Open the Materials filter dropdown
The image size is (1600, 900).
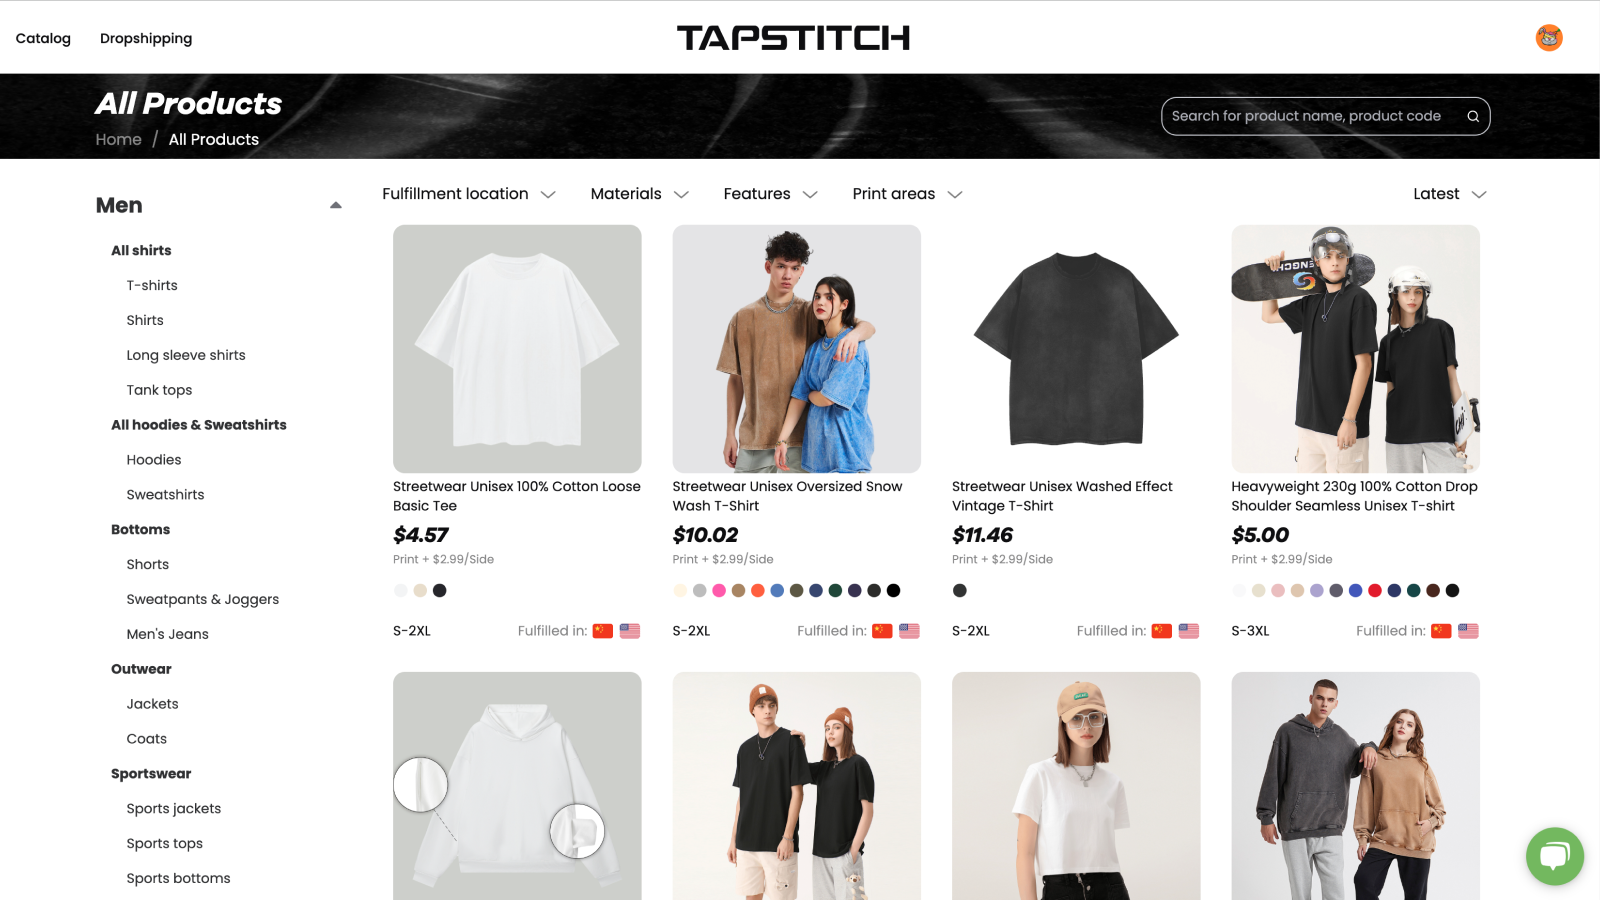[x=639, y=194]
